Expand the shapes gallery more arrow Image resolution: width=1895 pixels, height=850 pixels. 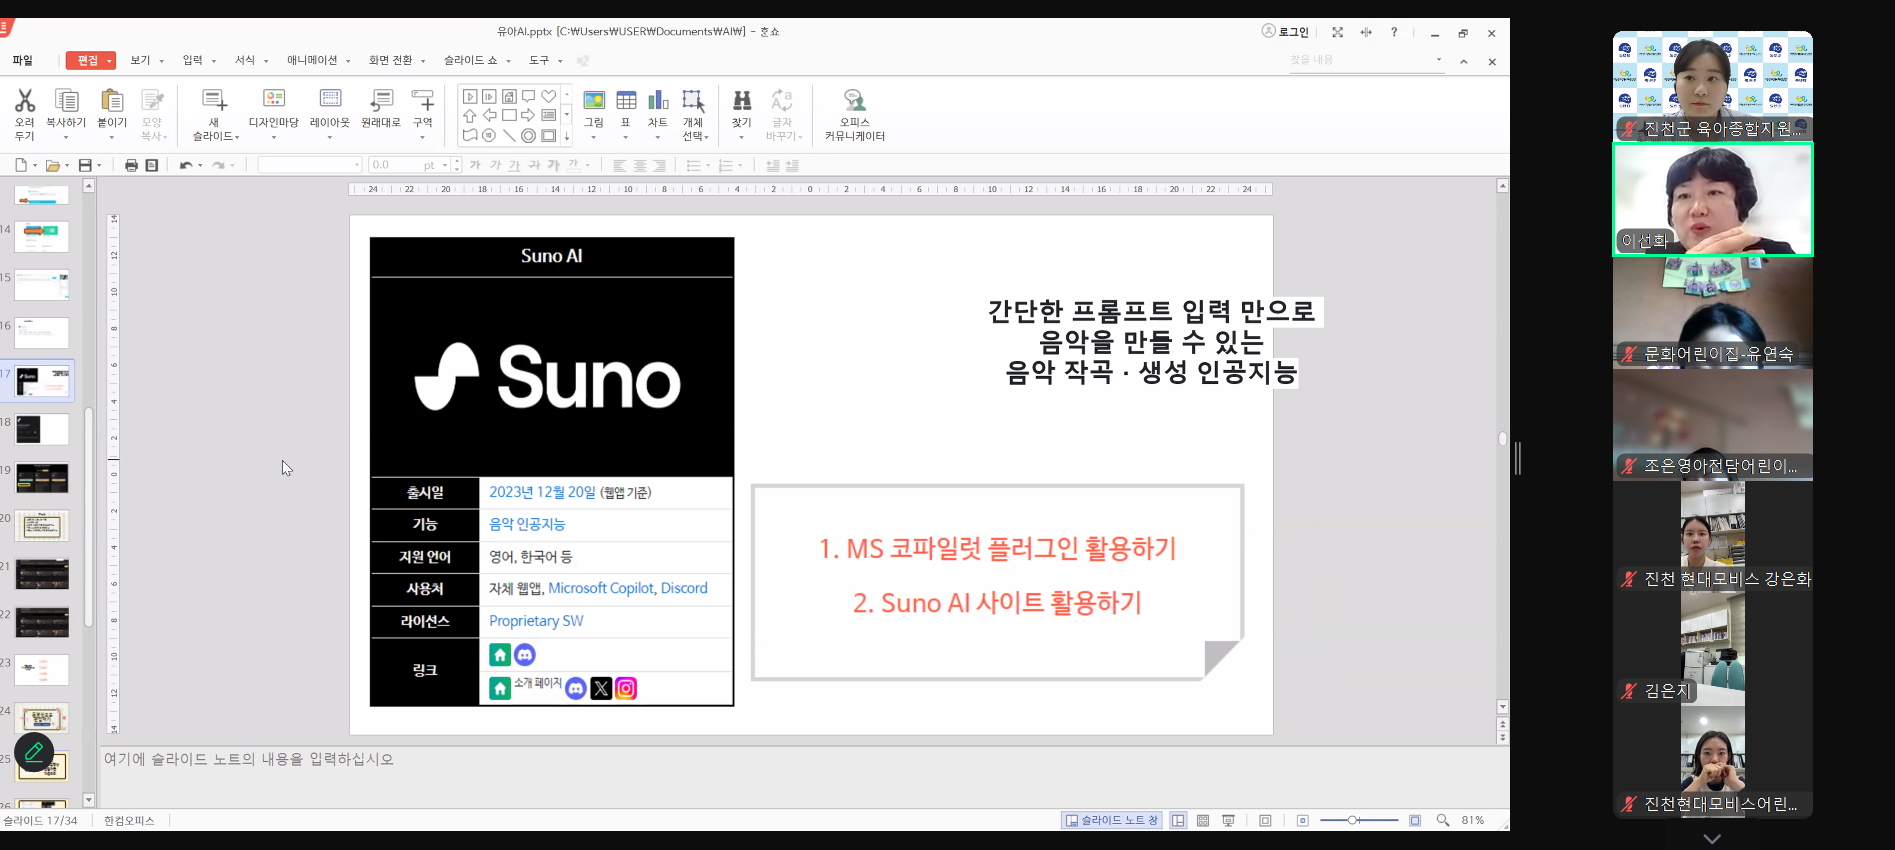tap(567, 136)
